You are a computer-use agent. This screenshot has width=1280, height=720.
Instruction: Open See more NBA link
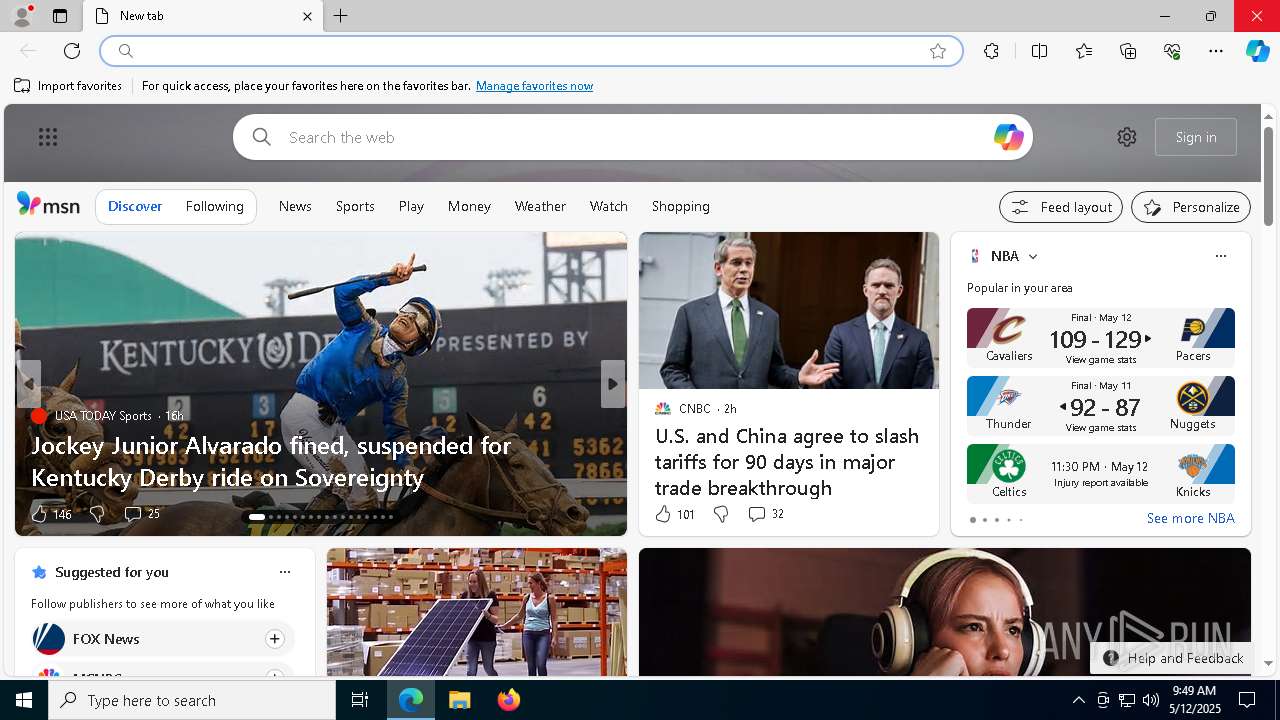coord(1190,518)
